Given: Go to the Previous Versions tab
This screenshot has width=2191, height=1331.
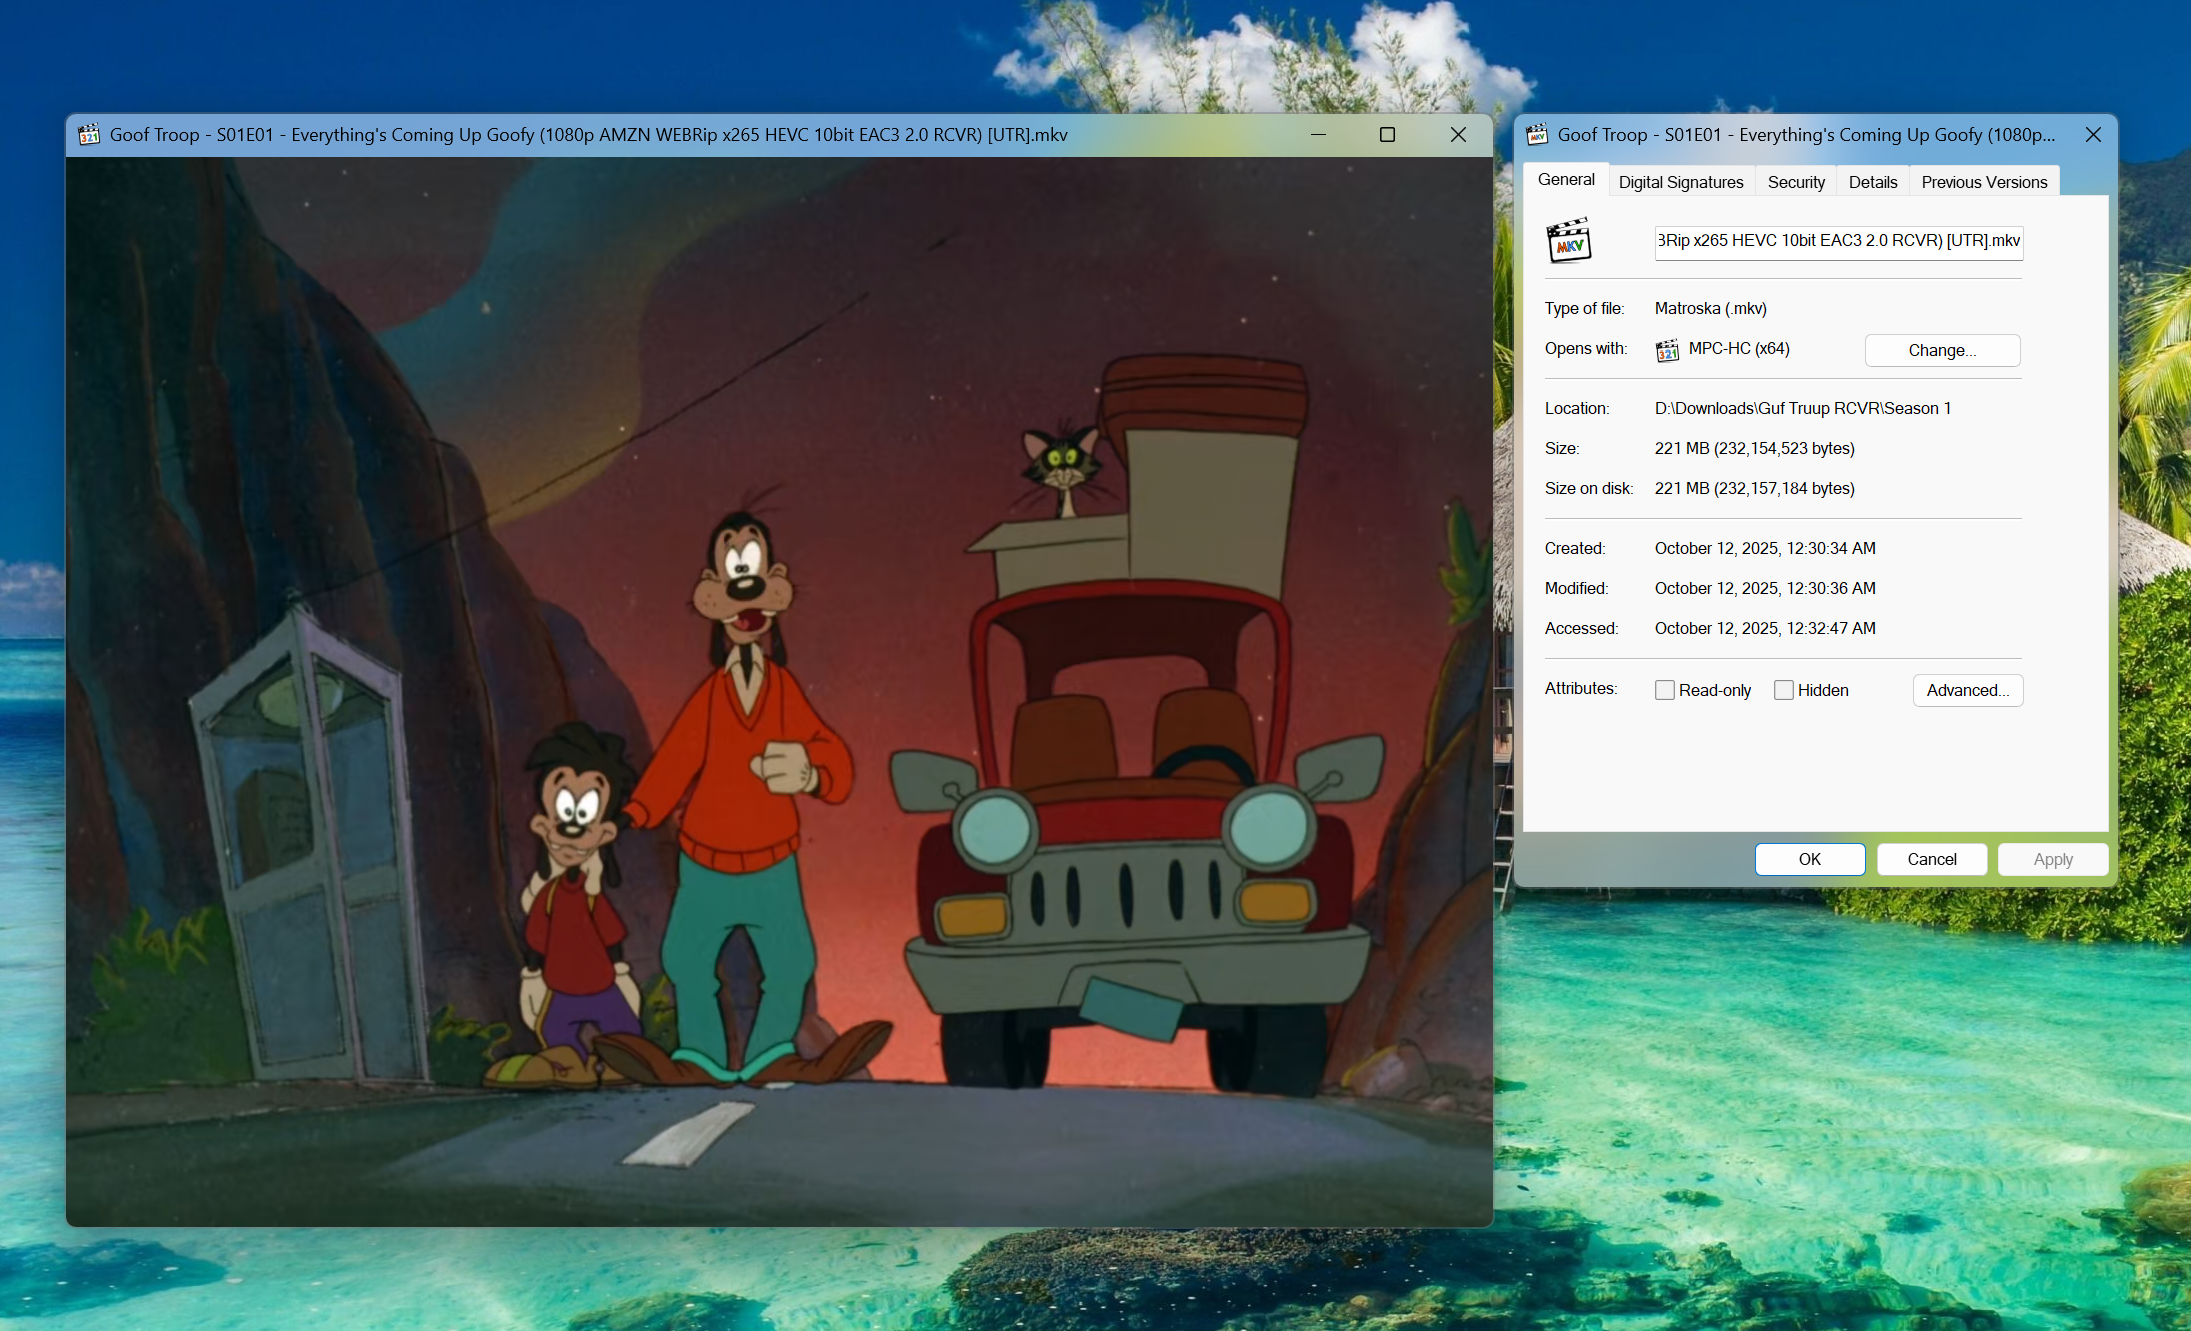Looking at the screenshot, I should pyautogui.click(x=1983, y=182).
